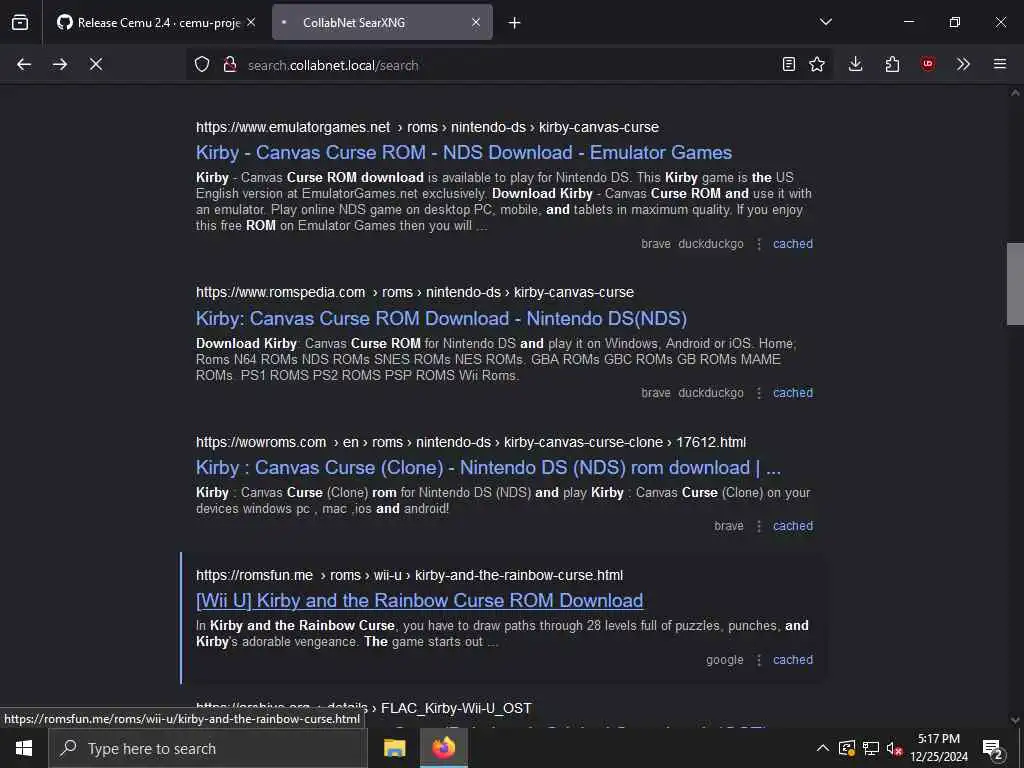The width and height of the screenshot is (1024, 768).
Task: Click the Firefox taskbar icon
Action: (x=443, y=748)
